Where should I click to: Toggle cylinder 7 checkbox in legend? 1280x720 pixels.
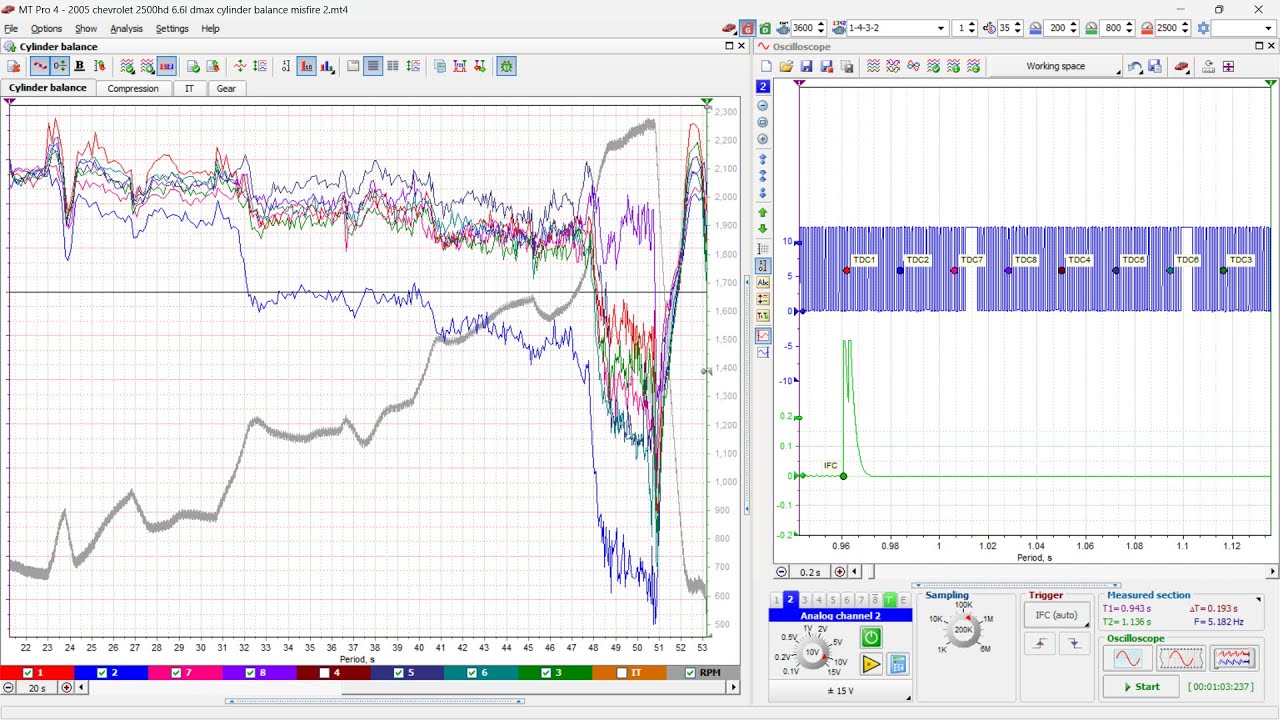pos(176,673)
